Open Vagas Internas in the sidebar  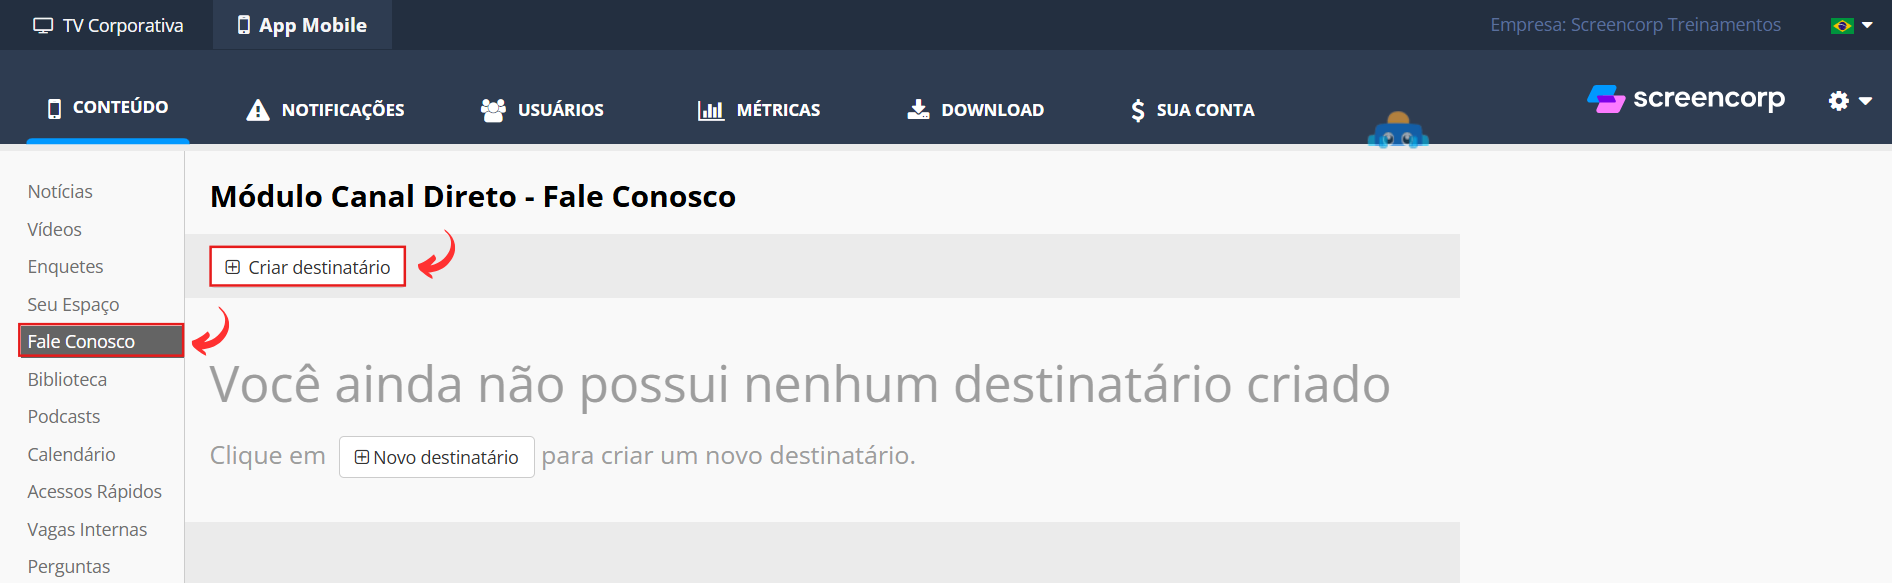[x=87, y=530]
